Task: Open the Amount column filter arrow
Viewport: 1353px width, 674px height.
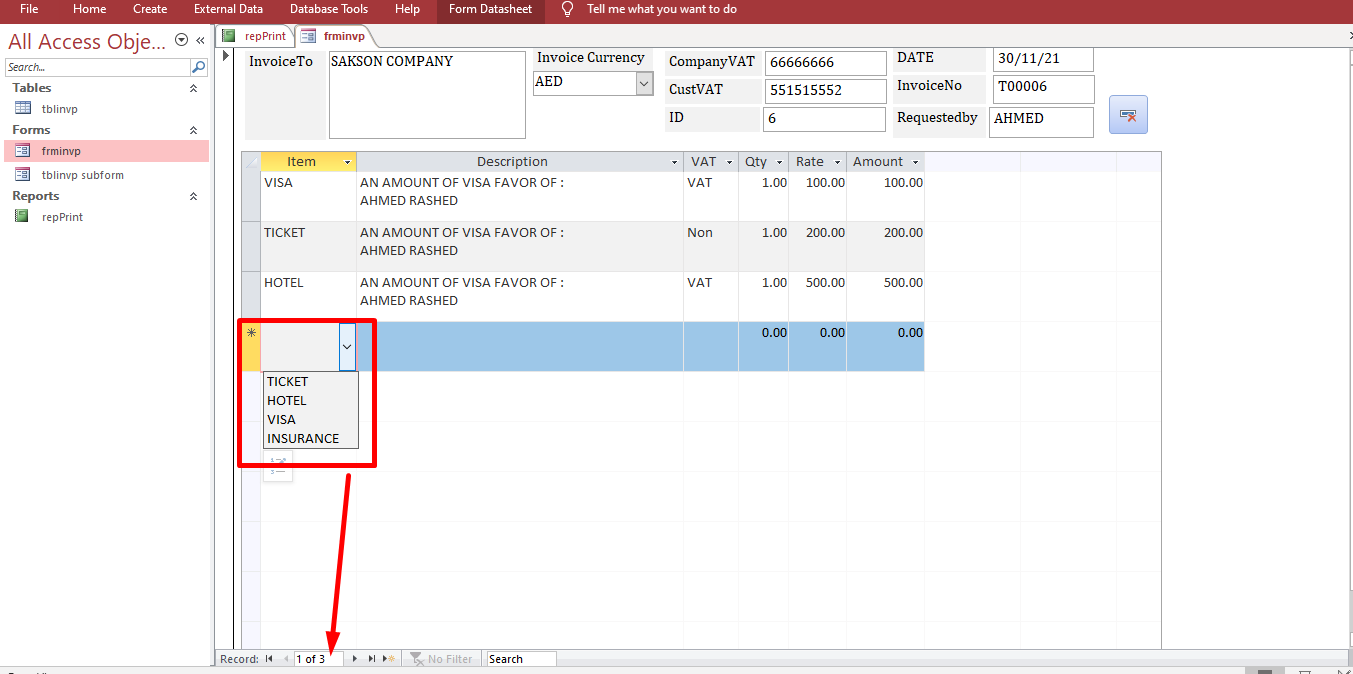Action: 915,162
